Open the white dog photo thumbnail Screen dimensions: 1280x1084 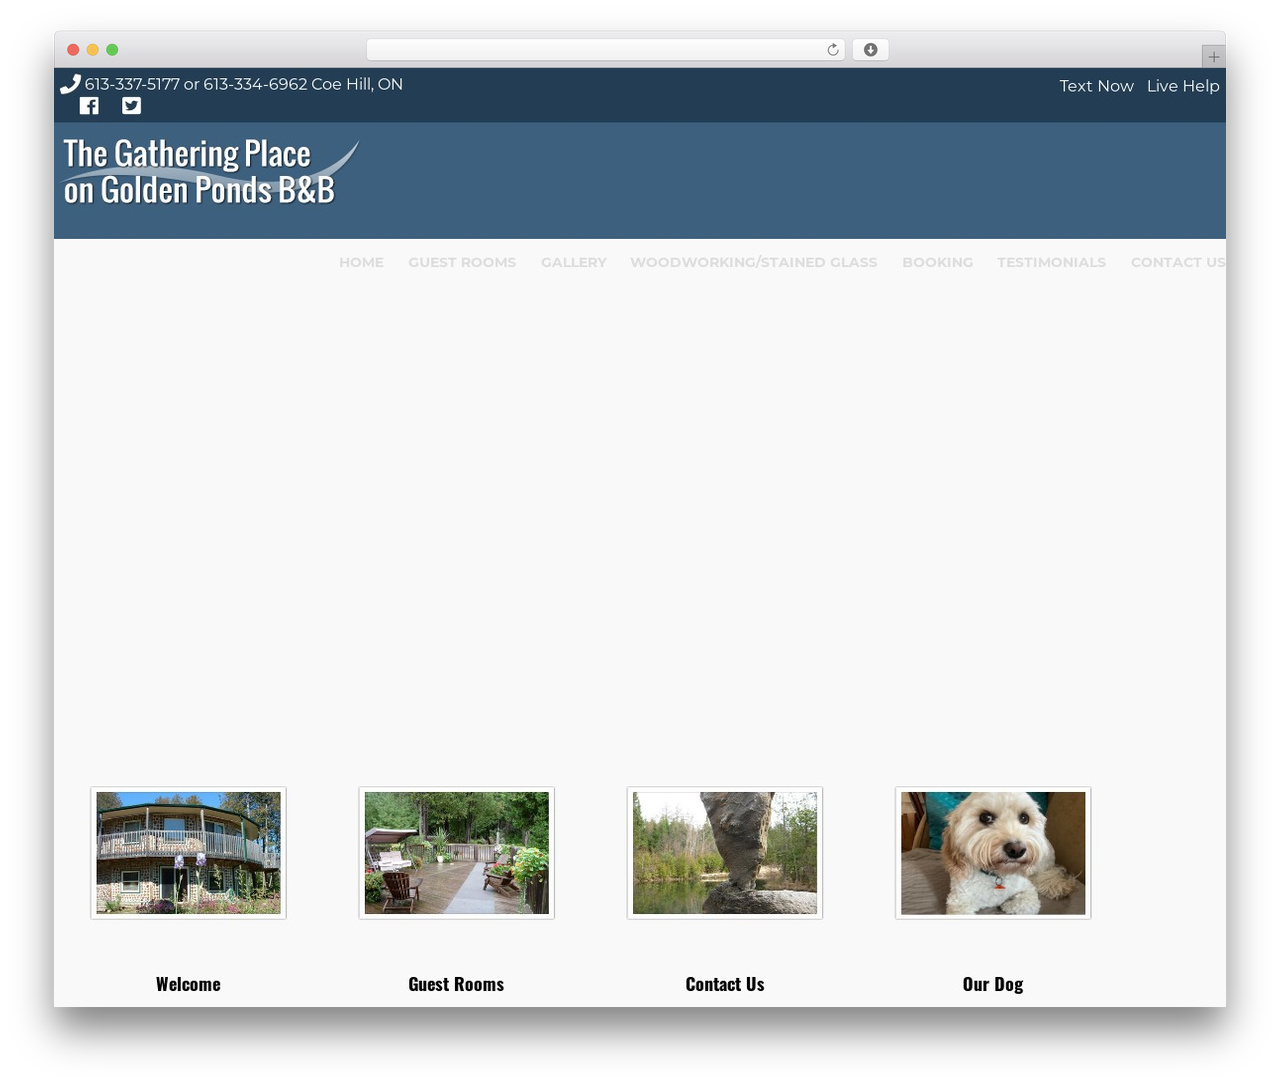coord(992,853)
